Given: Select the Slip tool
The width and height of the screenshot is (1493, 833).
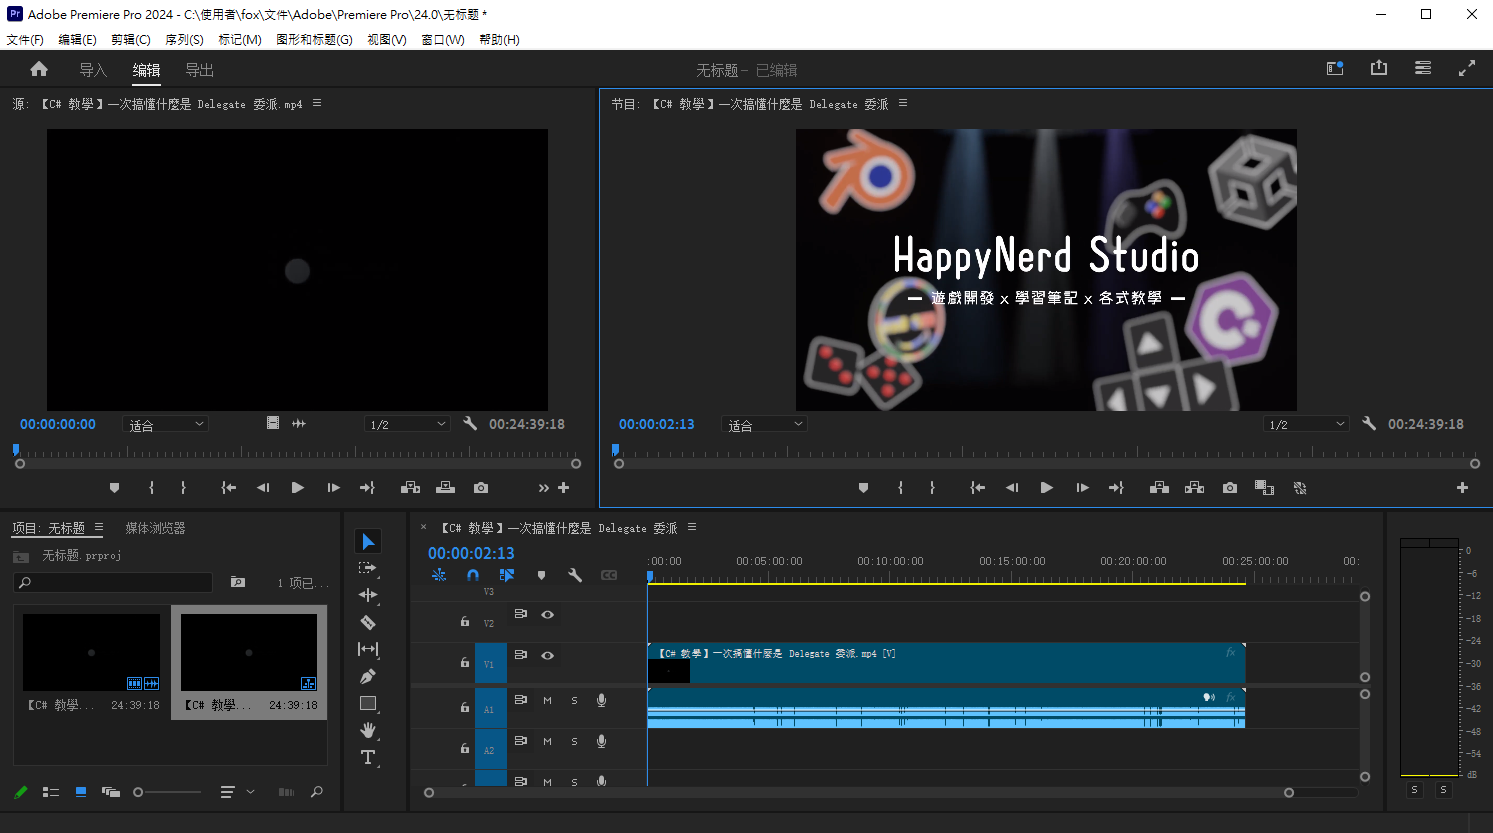Looking at the screenshot, I should pos(368,649).
